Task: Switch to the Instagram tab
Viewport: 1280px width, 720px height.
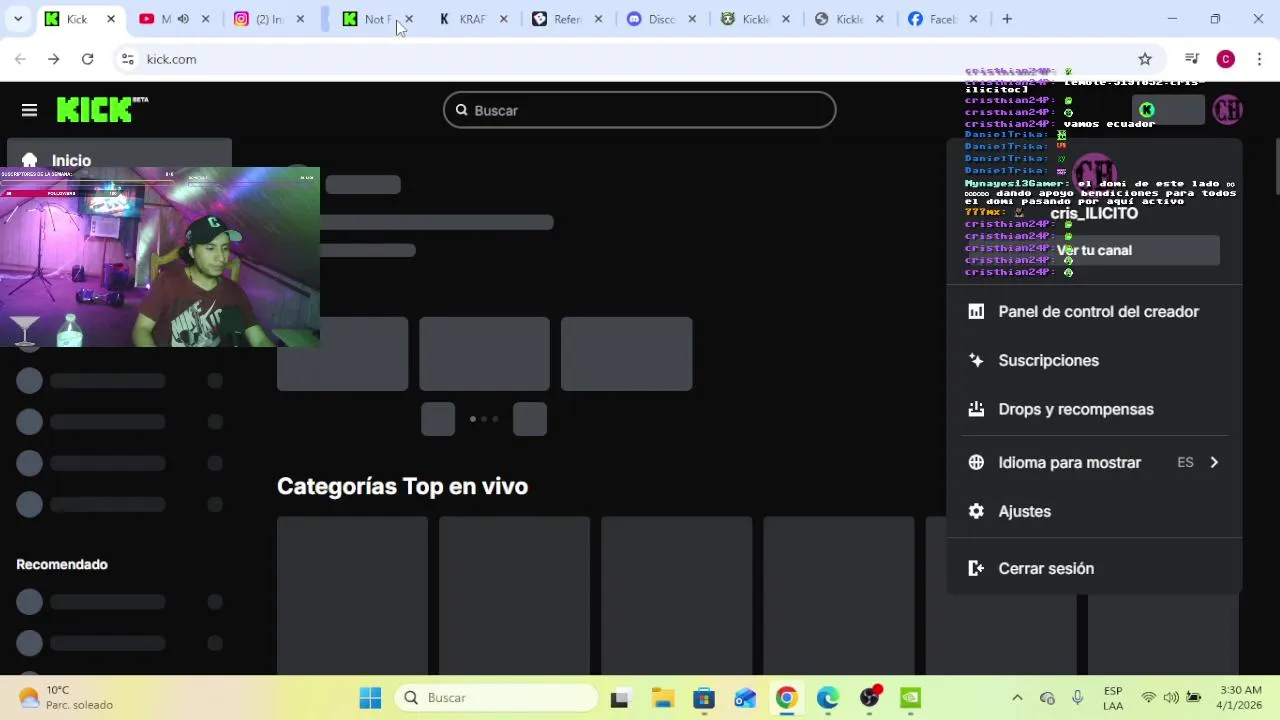Action: 270,19
